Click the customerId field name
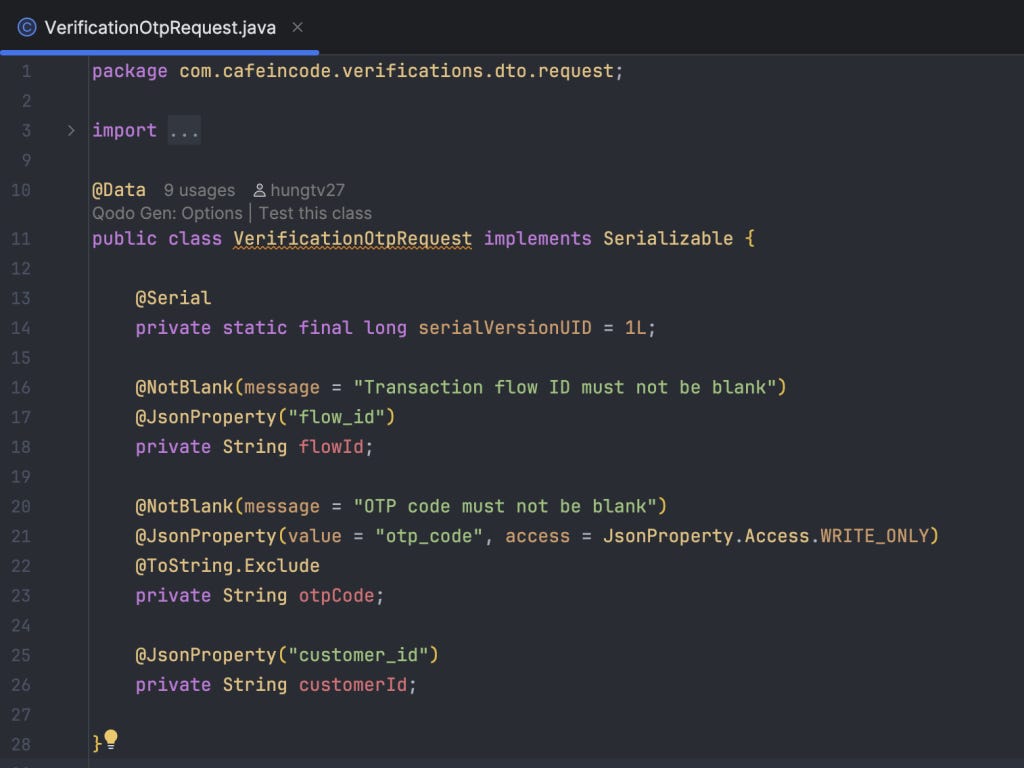 tap(353, 684)
